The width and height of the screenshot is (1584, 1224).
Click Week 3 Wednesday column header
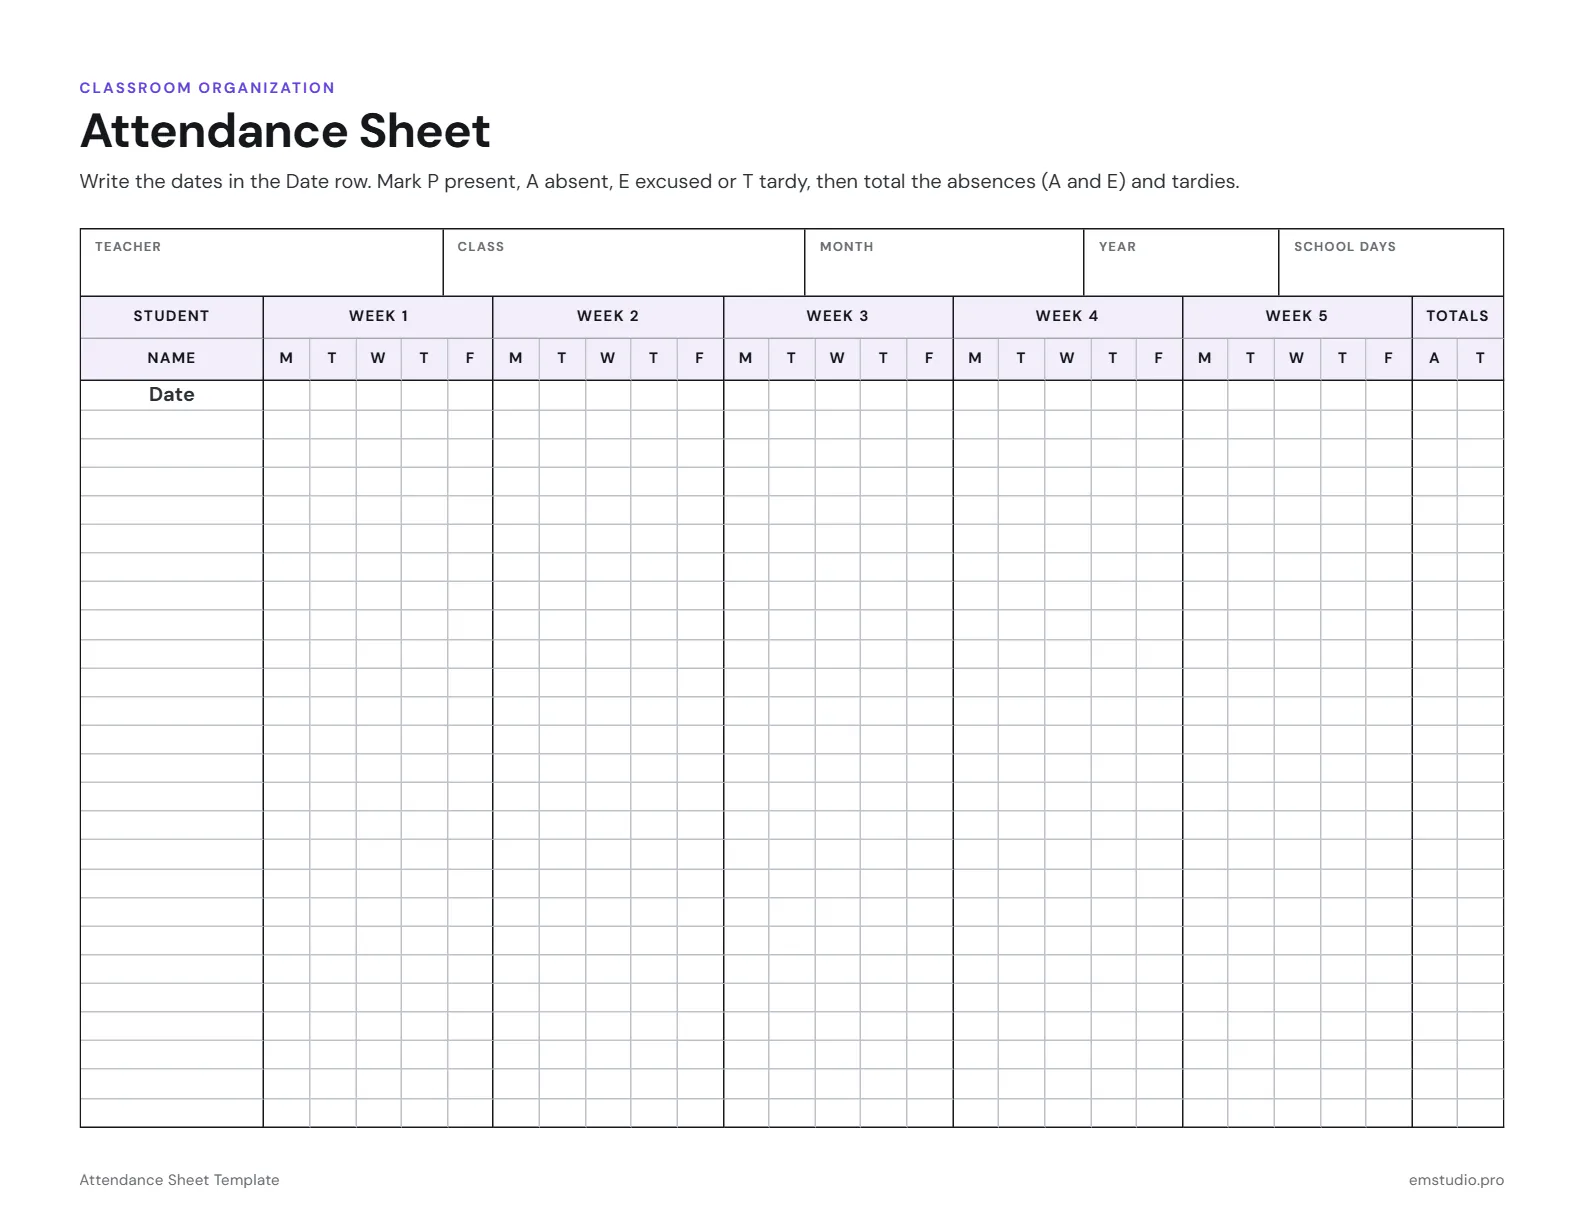tap(838, 359)
